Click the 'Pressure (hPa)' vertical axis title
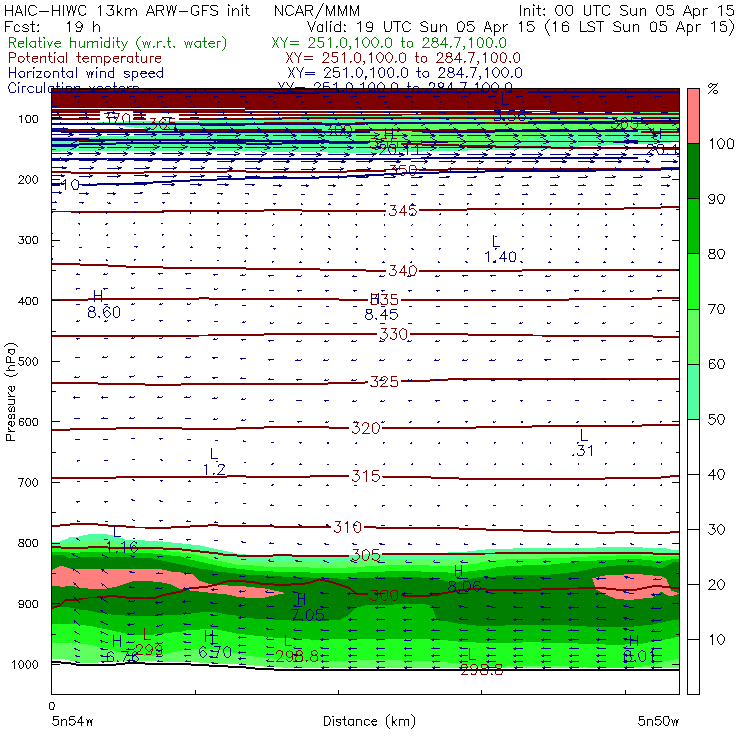 pyautogui.click(x=11, y=392)
